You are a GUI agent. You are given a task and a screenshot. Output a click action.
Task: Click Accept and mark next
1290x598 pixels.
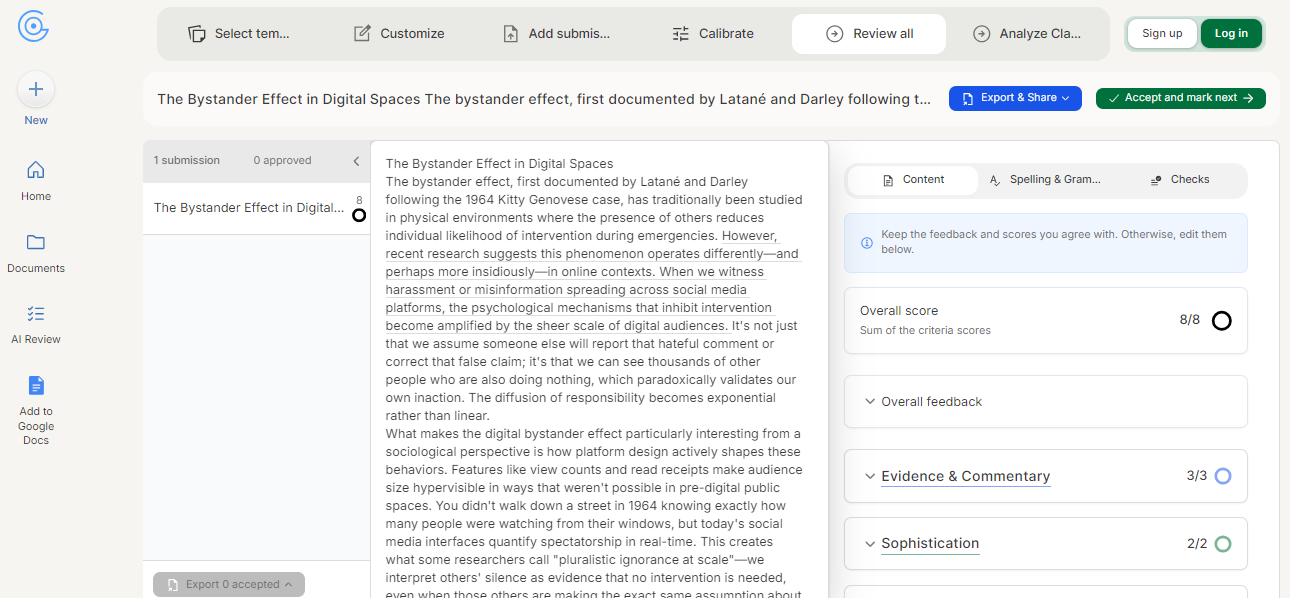click(x=1181, y=98)
